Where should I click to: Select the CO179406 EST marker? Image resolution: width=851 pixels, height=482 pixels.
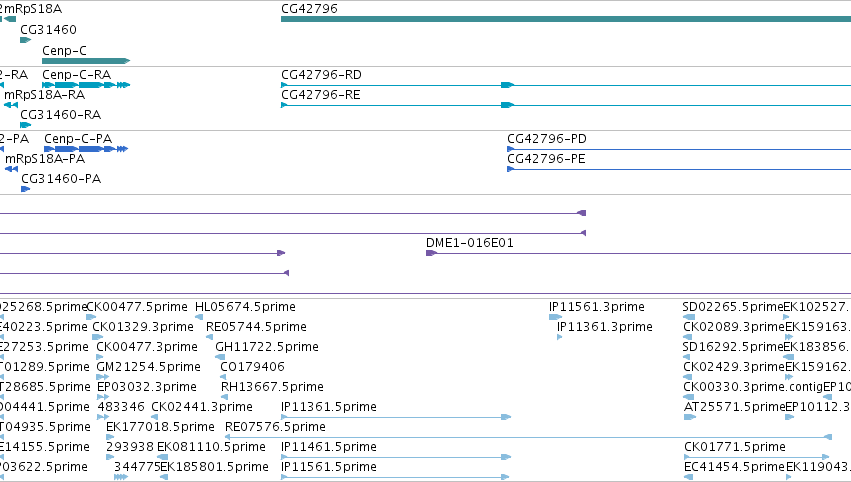coord(223,377)
